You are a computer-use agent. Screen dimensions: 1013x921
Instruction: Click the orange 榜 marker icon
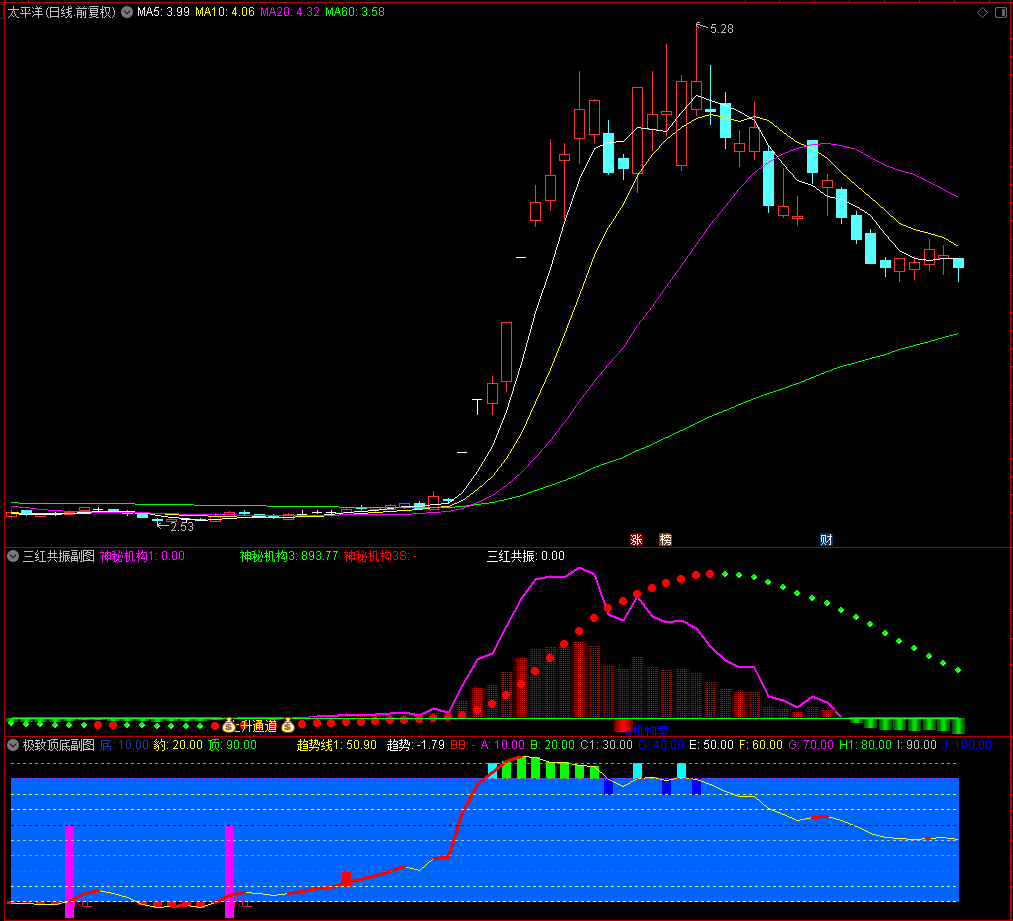[665, 539]
